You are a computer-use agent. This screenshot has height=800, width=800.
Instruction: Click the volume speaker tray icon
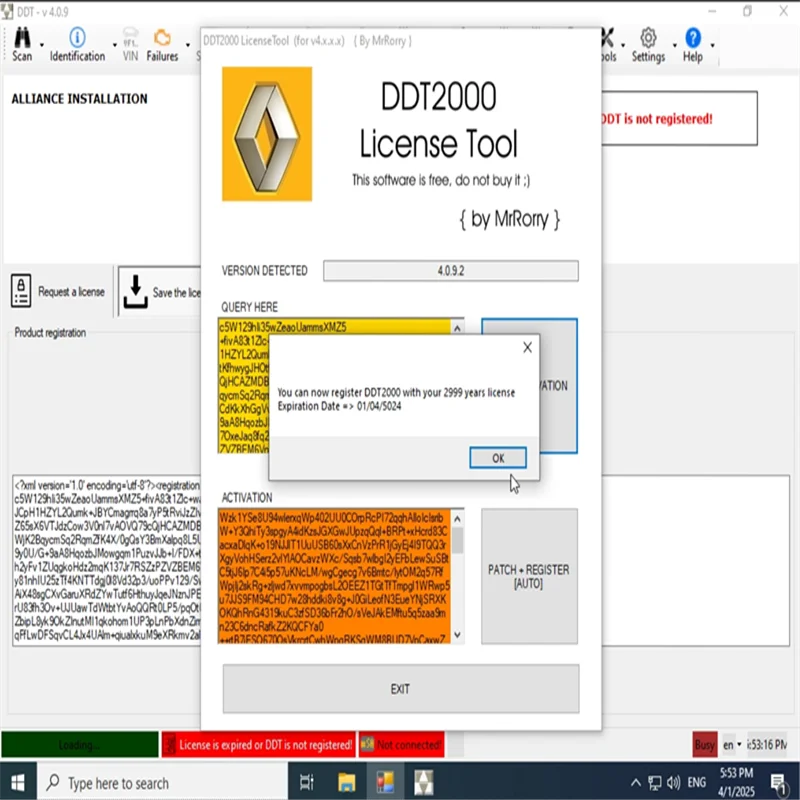[x=673, y=782]
